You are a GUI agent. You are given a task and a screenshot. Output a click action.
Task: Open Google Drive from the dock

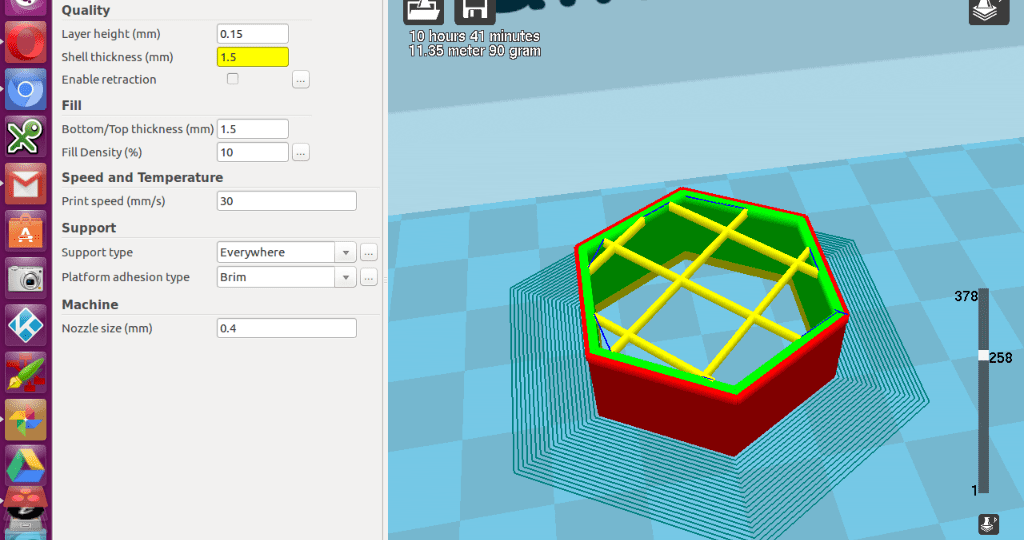point(26,466)
